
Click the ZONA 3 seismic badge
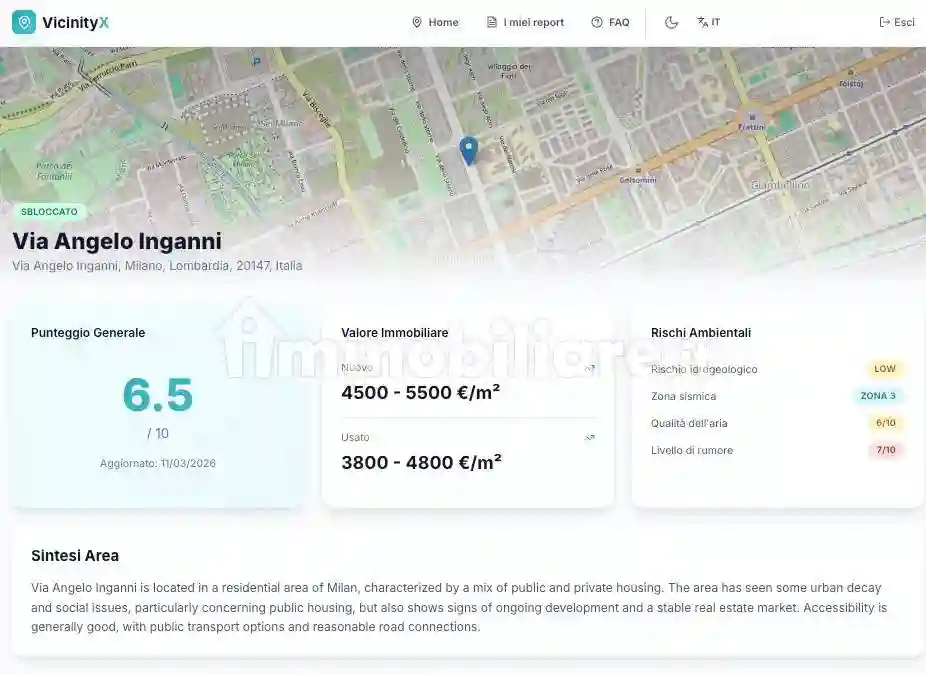pyautogui.click(x=878, y=396)
